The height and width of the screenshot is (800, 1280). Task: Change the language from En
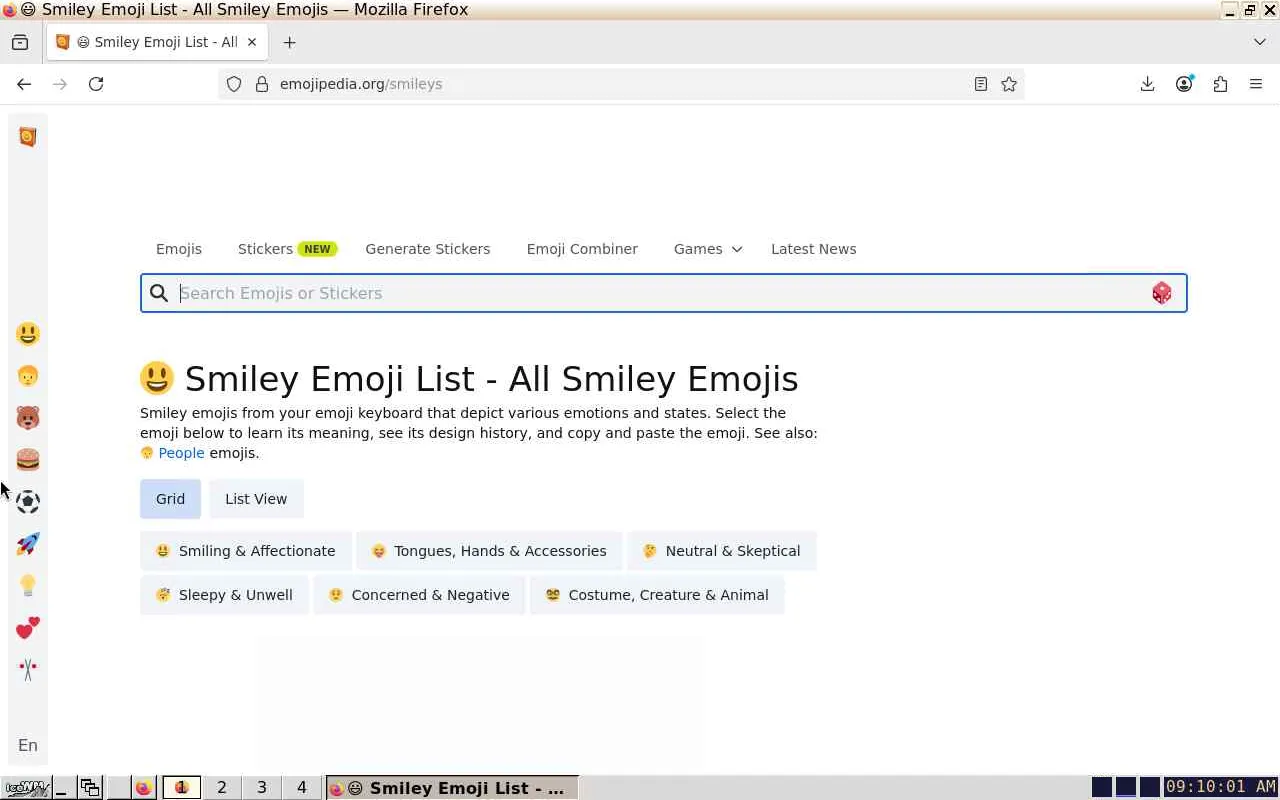click(28, 745)
